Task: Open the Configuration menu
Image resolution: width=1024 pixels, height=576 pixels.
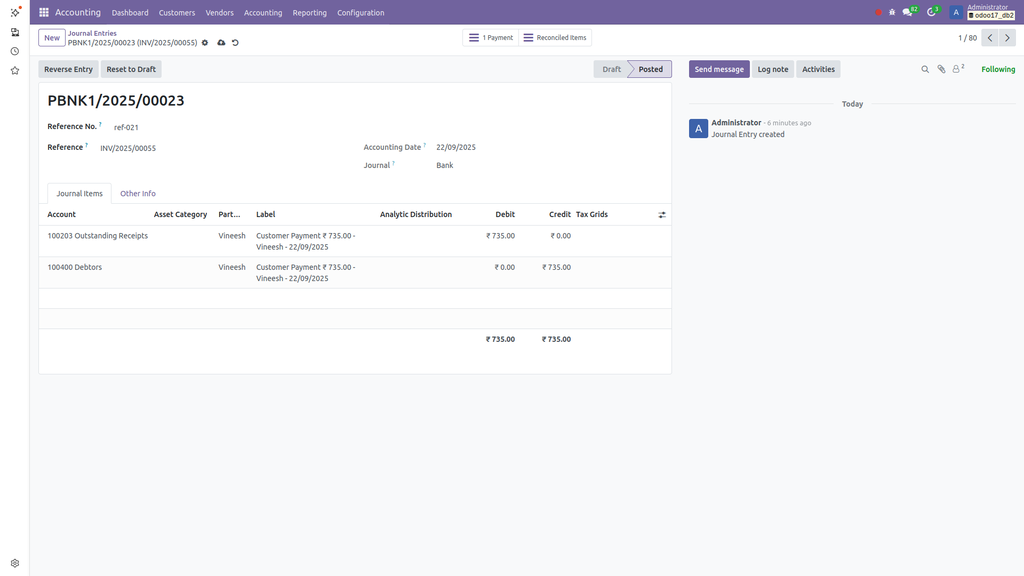Action: 360,13
